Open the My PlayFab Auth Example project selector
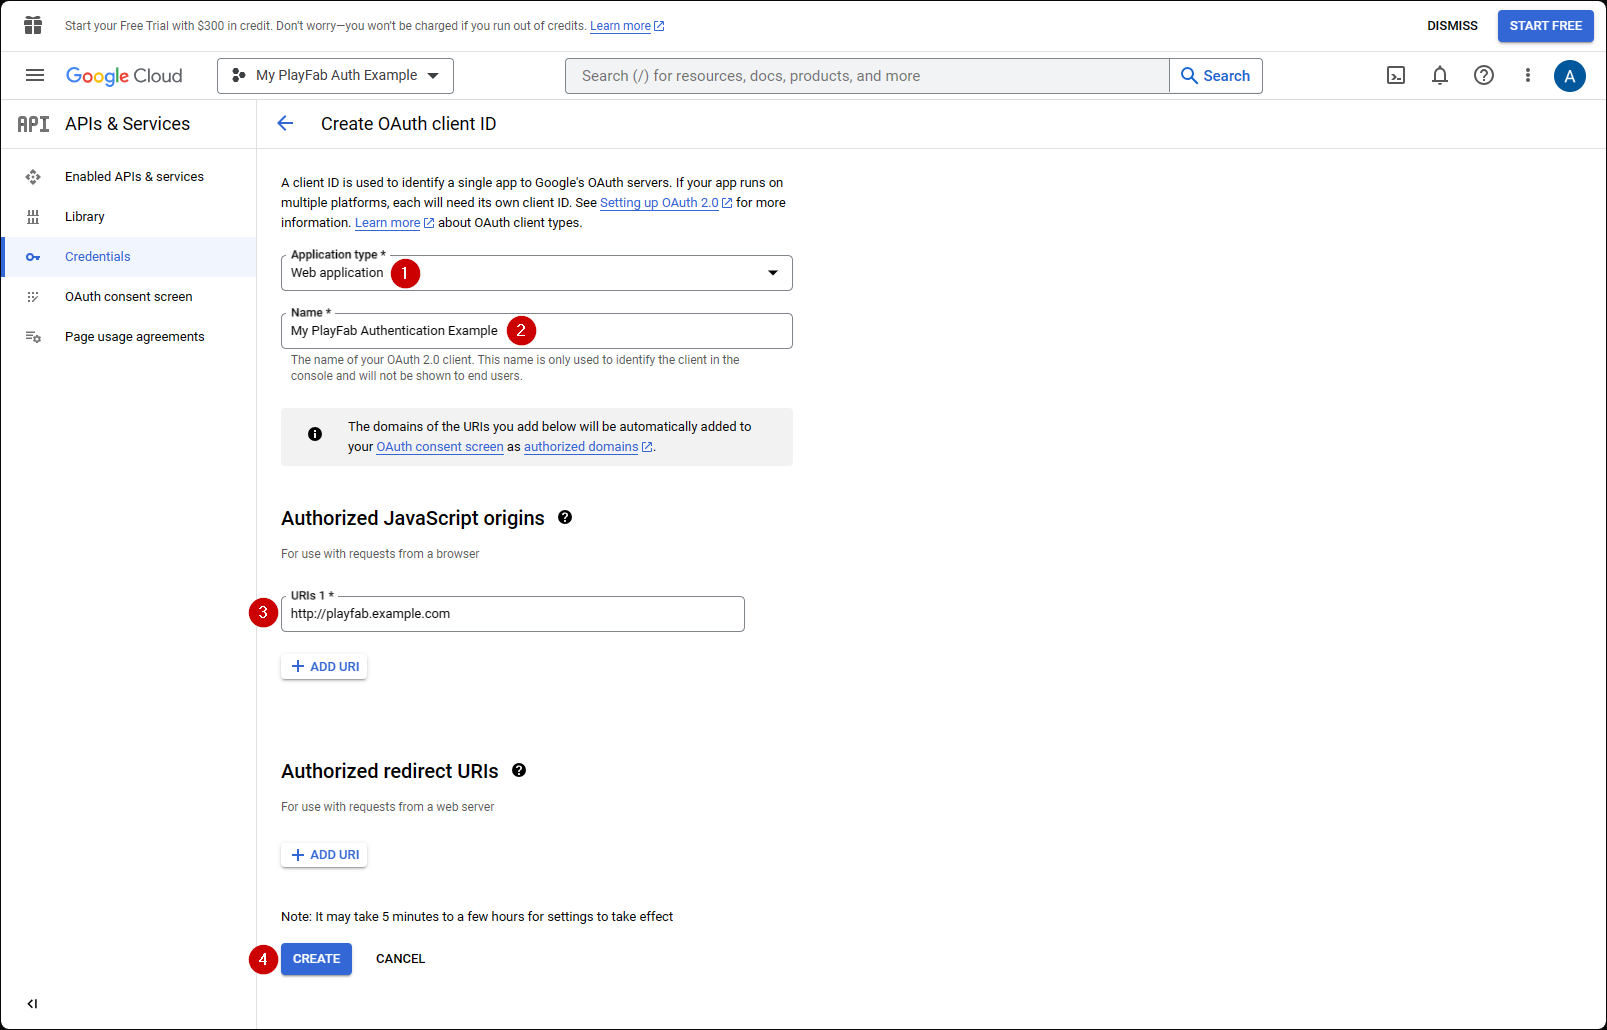Image resolution: width=1607 pixels, height=1030 pixels. pos(335,75)
